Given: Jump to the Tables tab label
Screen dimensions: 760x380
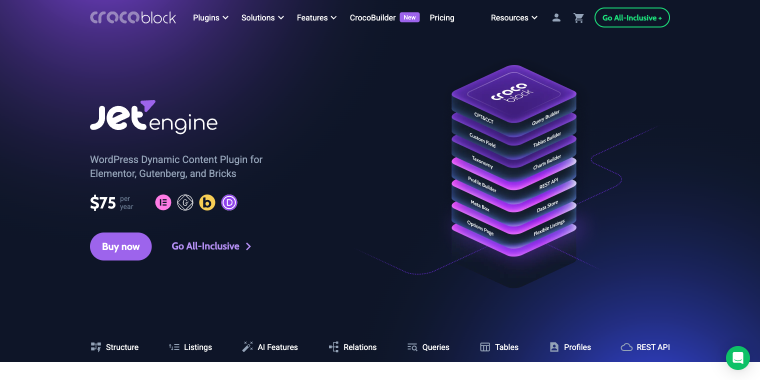Looking at the screenshot, I should pos(507,347).
